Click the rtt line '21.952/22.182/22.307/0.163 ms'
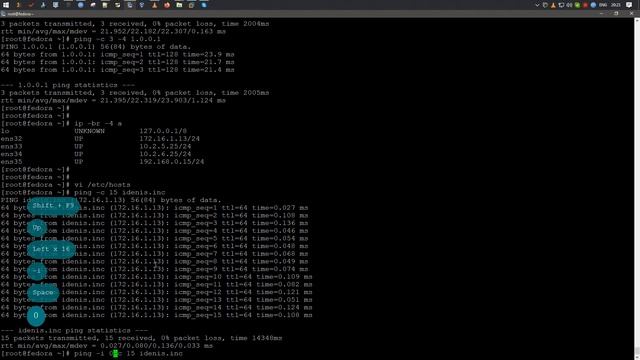640x360 pixels. click(x=113, y=31)
